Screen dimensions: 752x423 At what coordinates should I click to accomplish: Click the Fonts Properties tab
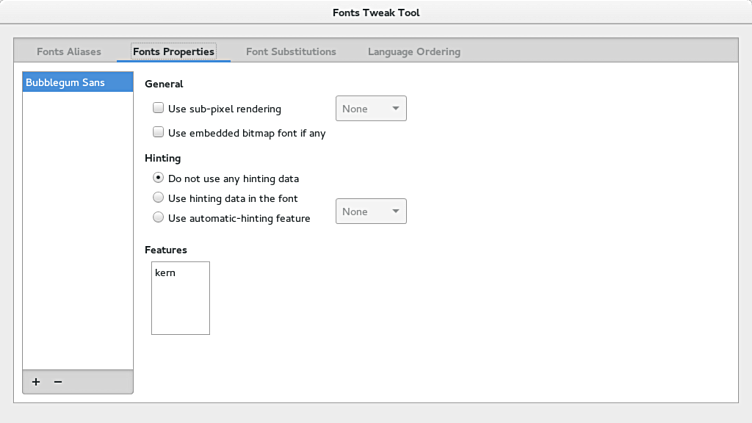click(x=173, y=51)
